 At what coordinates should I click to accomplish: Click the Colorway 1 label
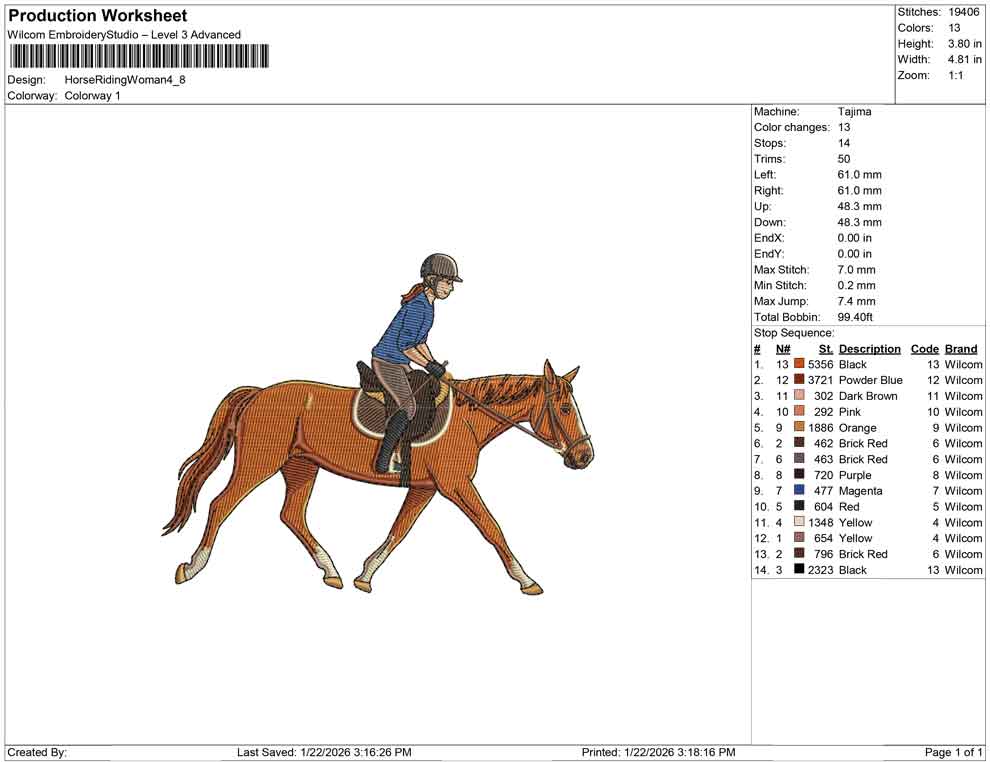tap(91, 96)
